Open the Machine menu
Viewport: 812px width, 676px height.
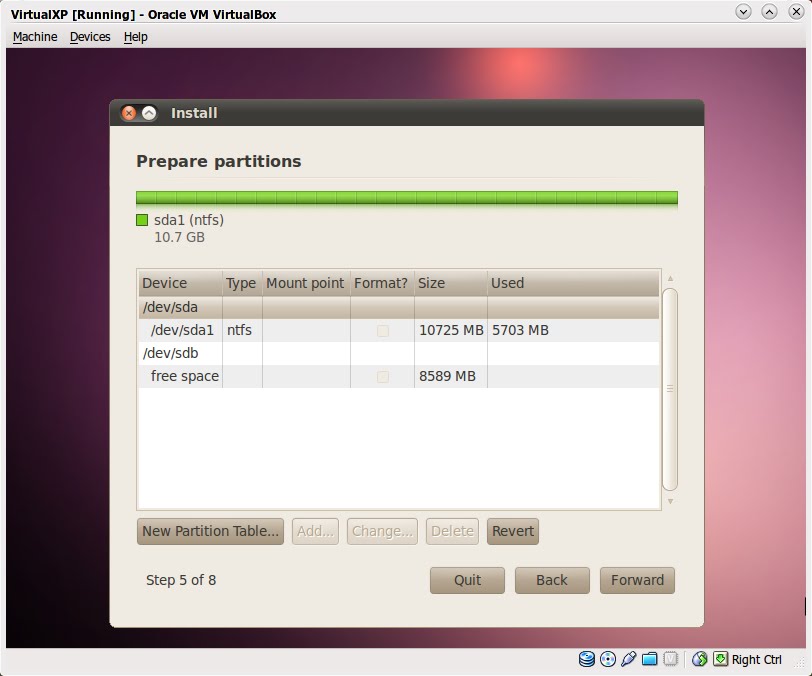35,37
